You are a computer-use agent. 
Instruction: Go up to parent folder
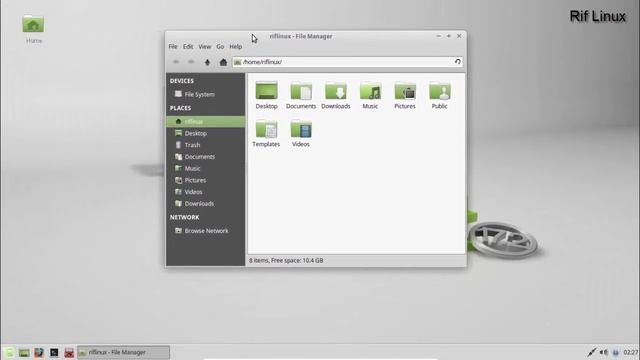[207, 62]
